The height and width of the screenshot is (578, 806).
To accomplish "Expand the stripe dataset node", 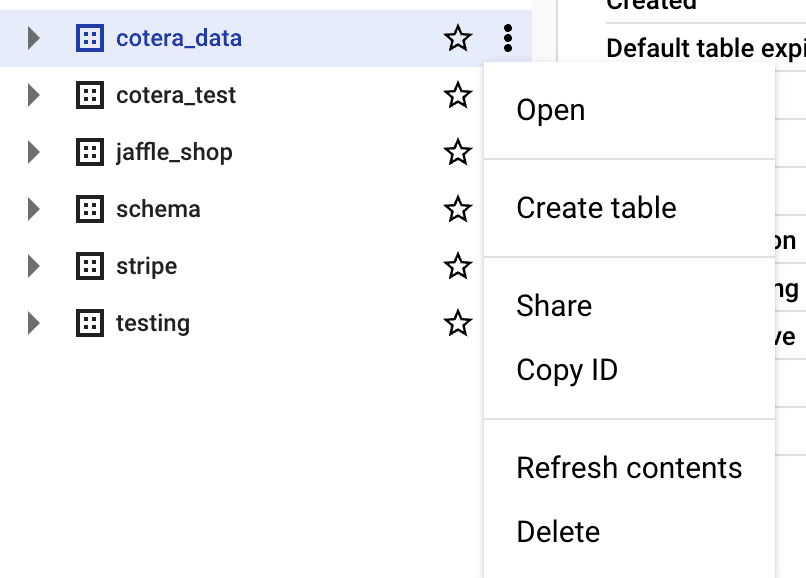I will [34, 267].
